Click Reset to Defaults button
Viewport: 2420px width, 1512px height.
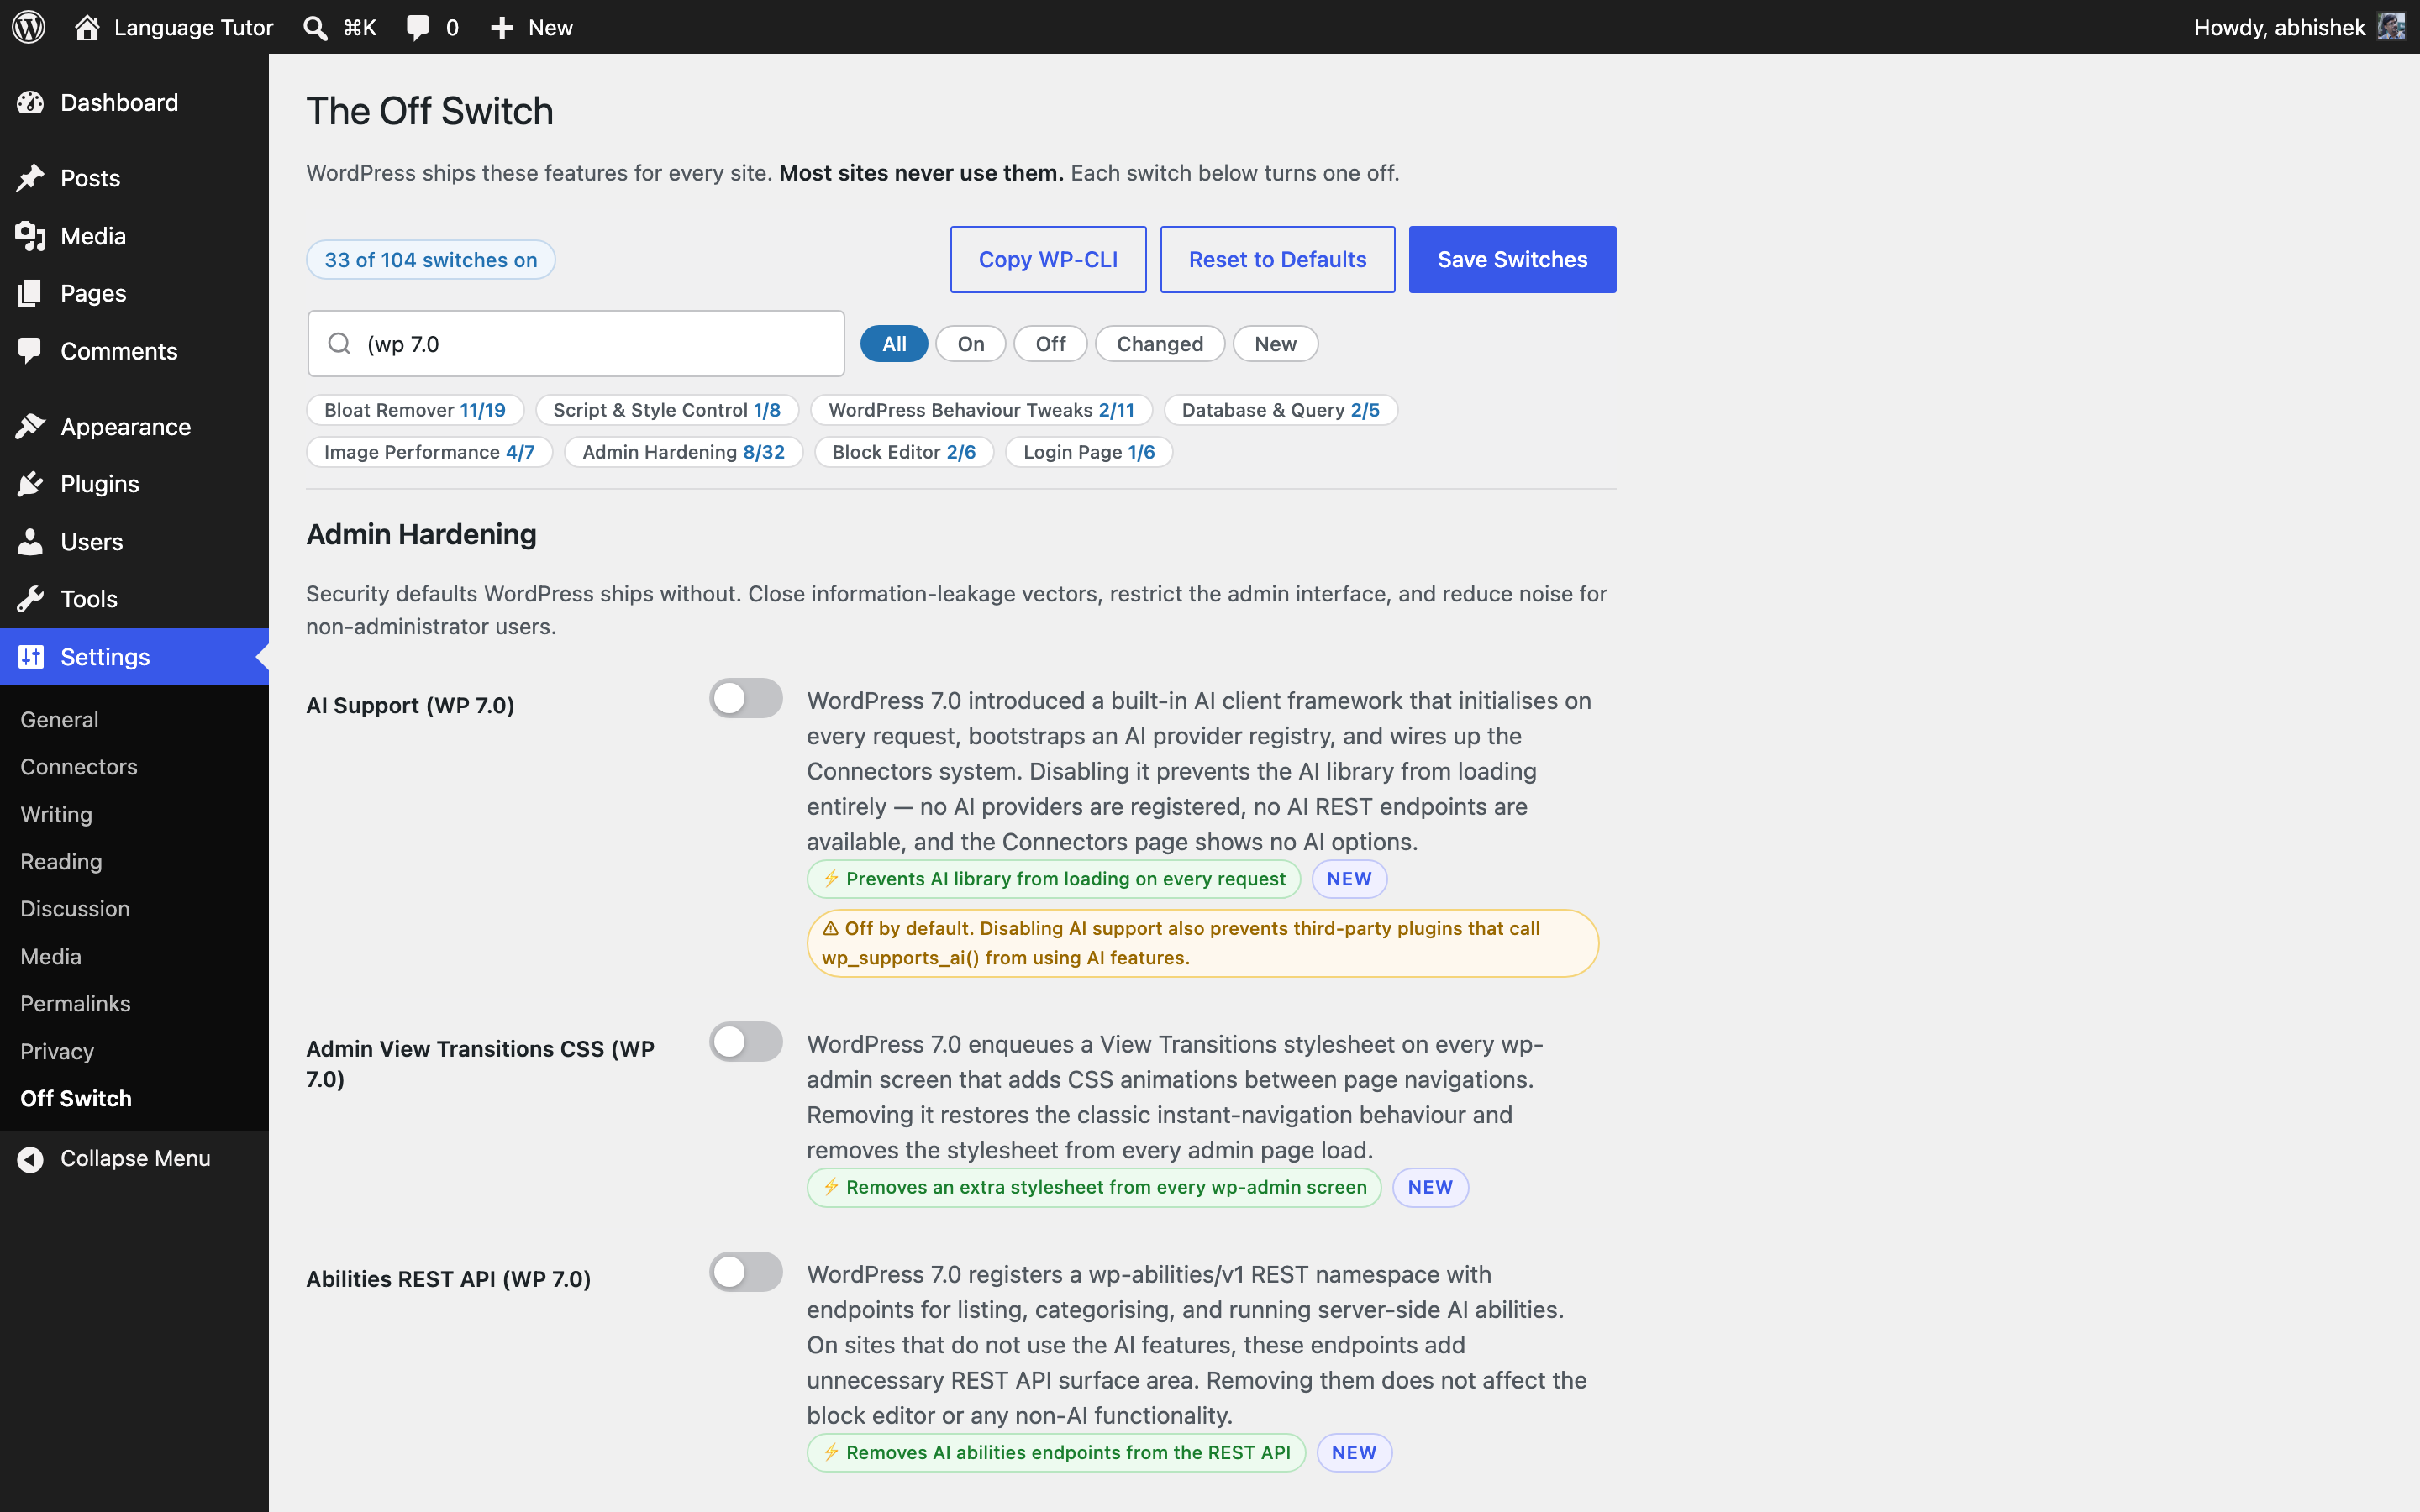[1277, 259]
